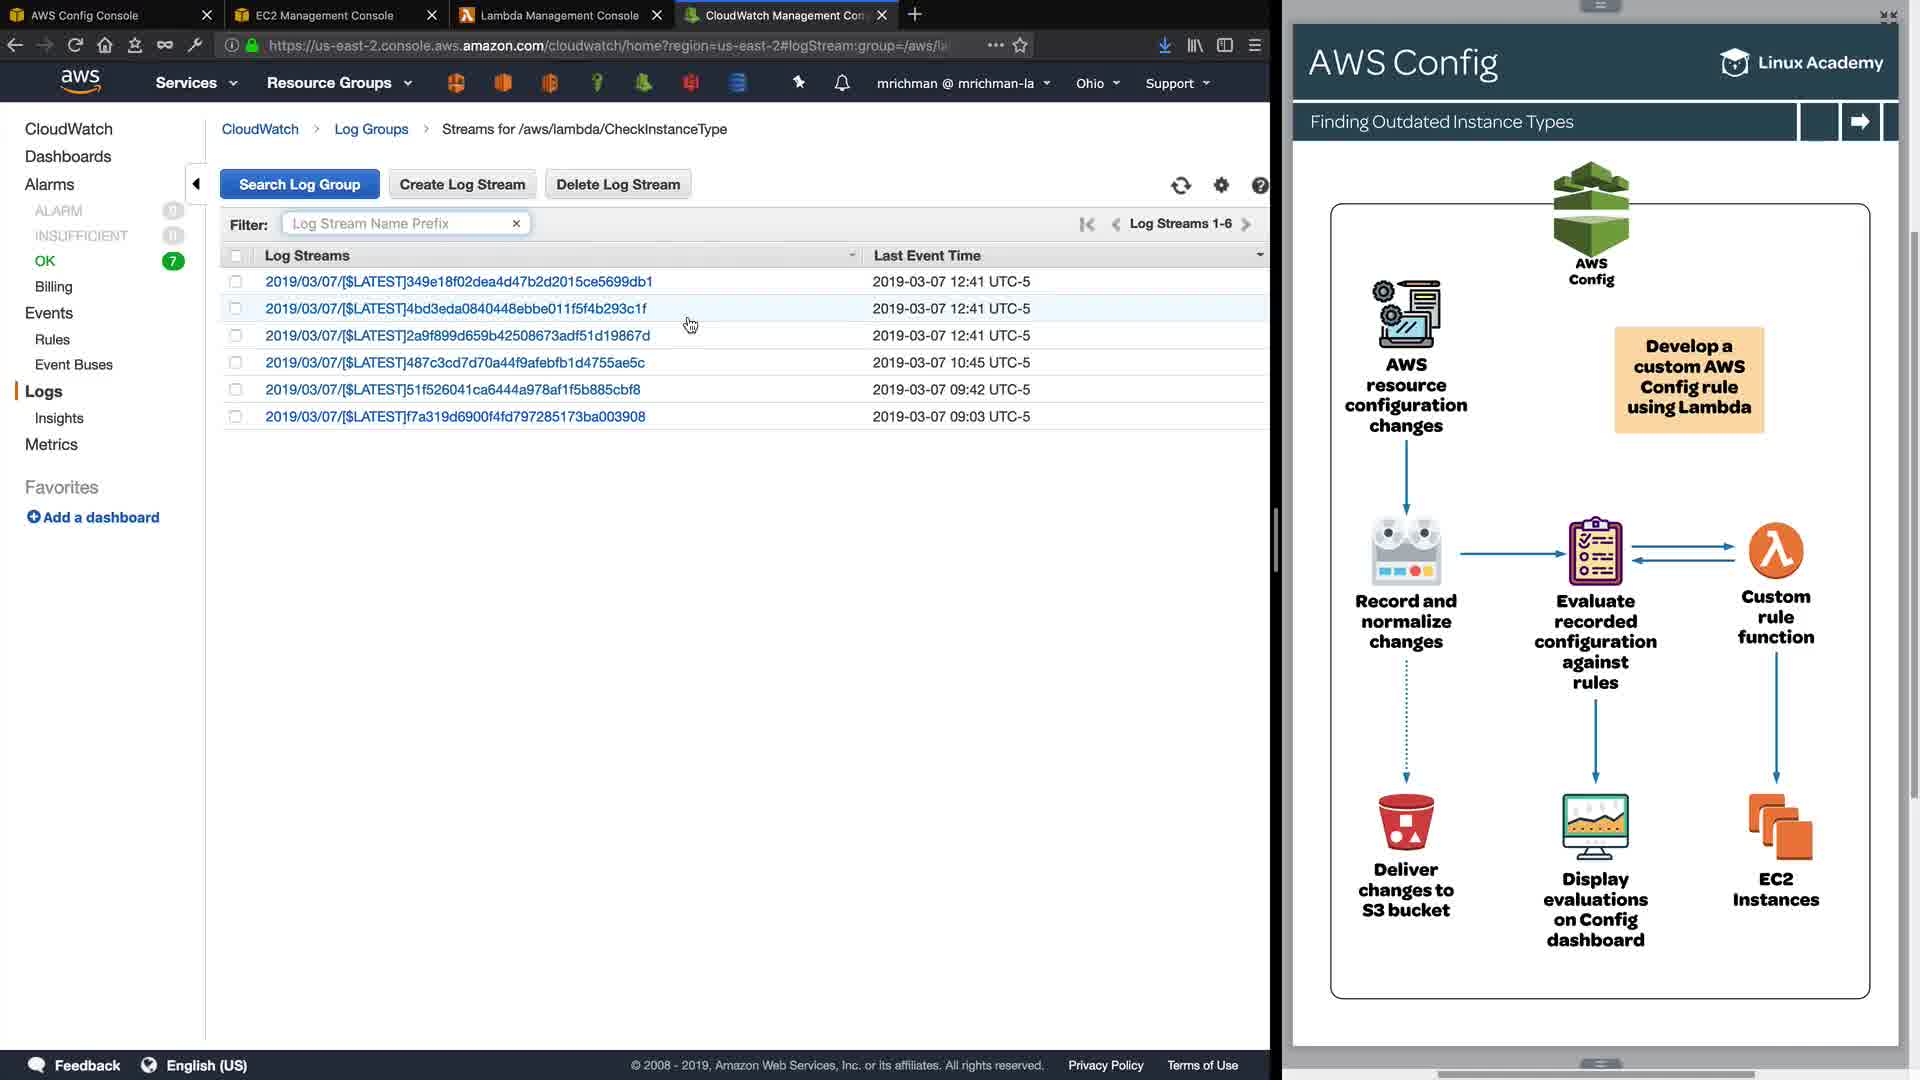
Task: Click the Search Log Group button
Action: (x=299, y=184)
